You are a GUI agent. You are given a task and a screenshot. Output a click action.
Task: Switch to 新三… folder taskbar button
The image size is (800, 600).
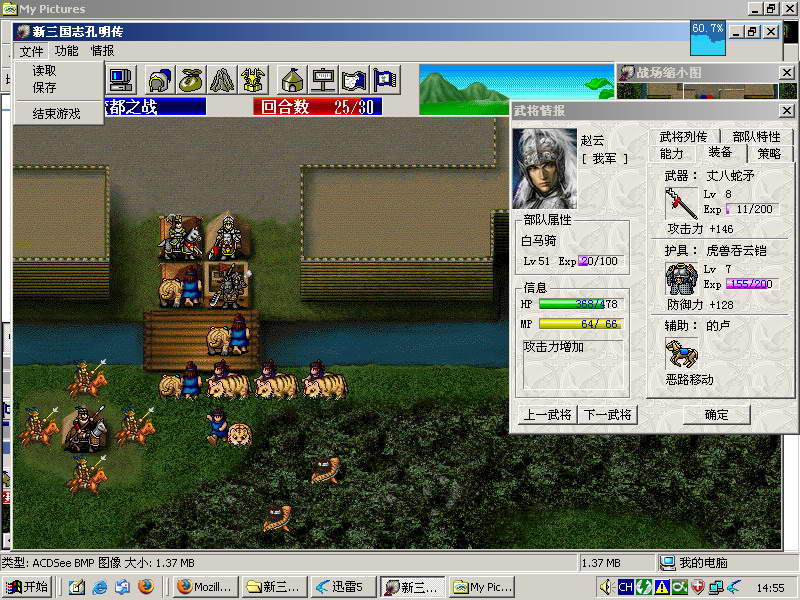tap(274, 587)
